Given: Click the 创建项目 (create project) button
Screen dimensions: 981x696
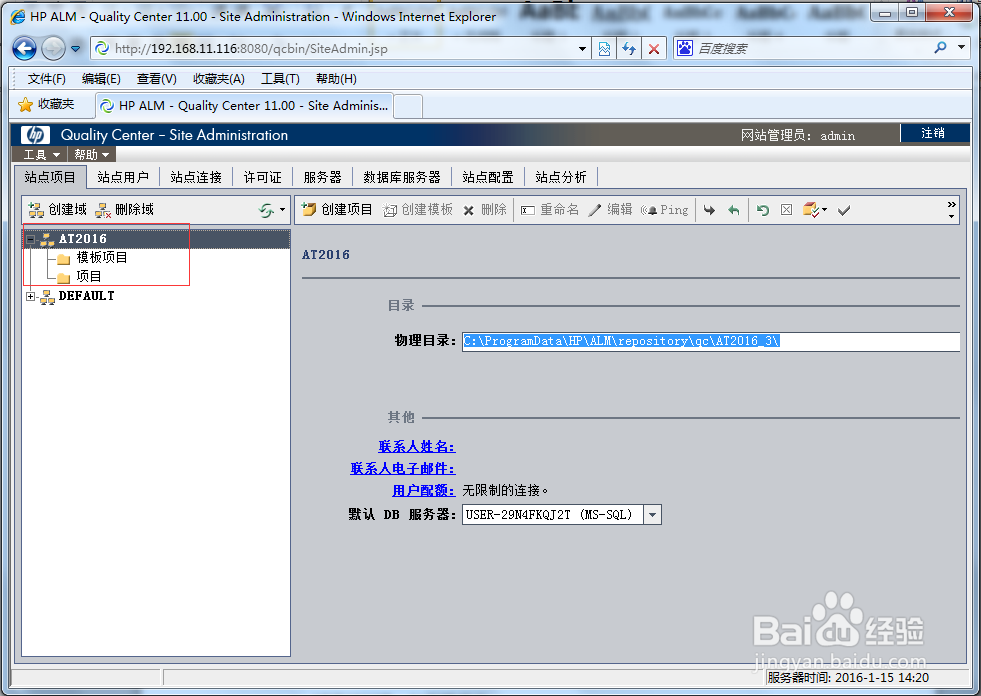Looking at the screenshot, I should click(x=337, y=210).
